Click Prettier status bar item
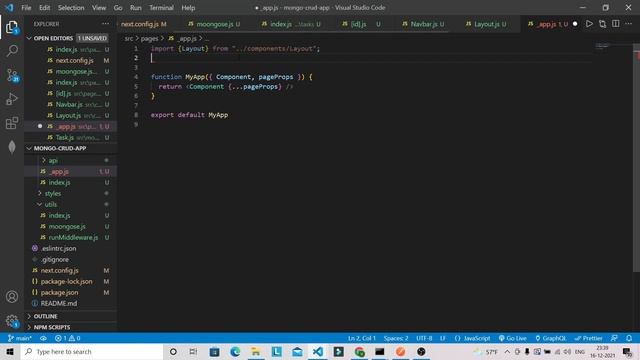 click(x=588, y=338)
